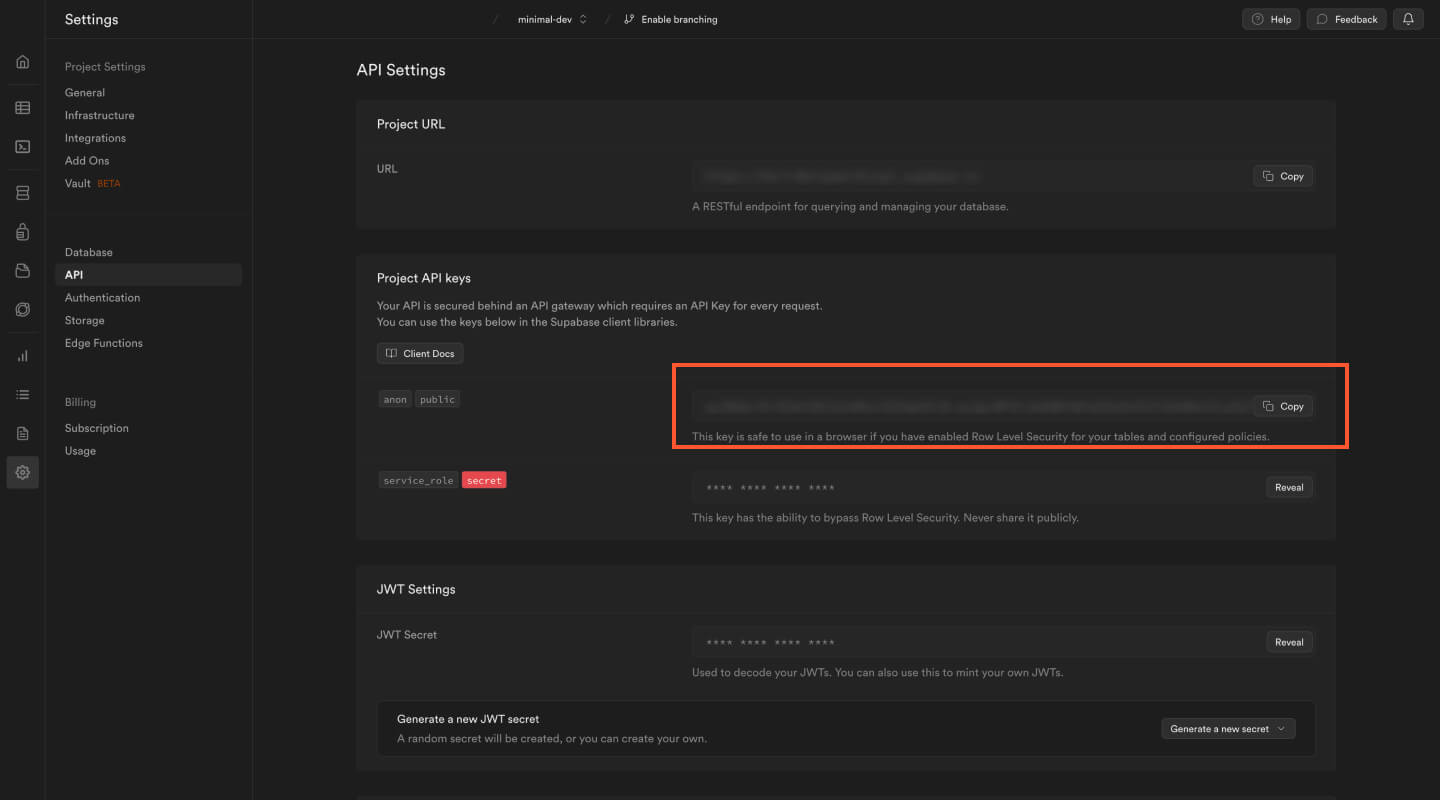This screenshot has width=1440, height=800.
Task: Open the minimal-dev project switcher
Action: point(552,19)
